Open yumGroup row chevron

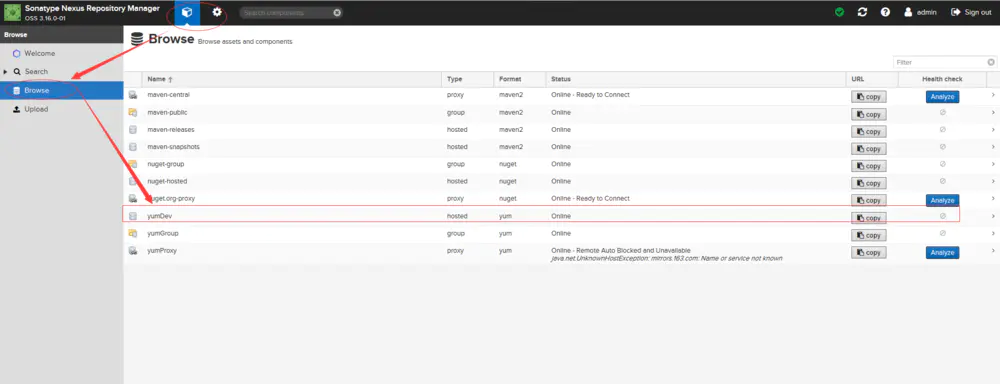tap(992, 233)
